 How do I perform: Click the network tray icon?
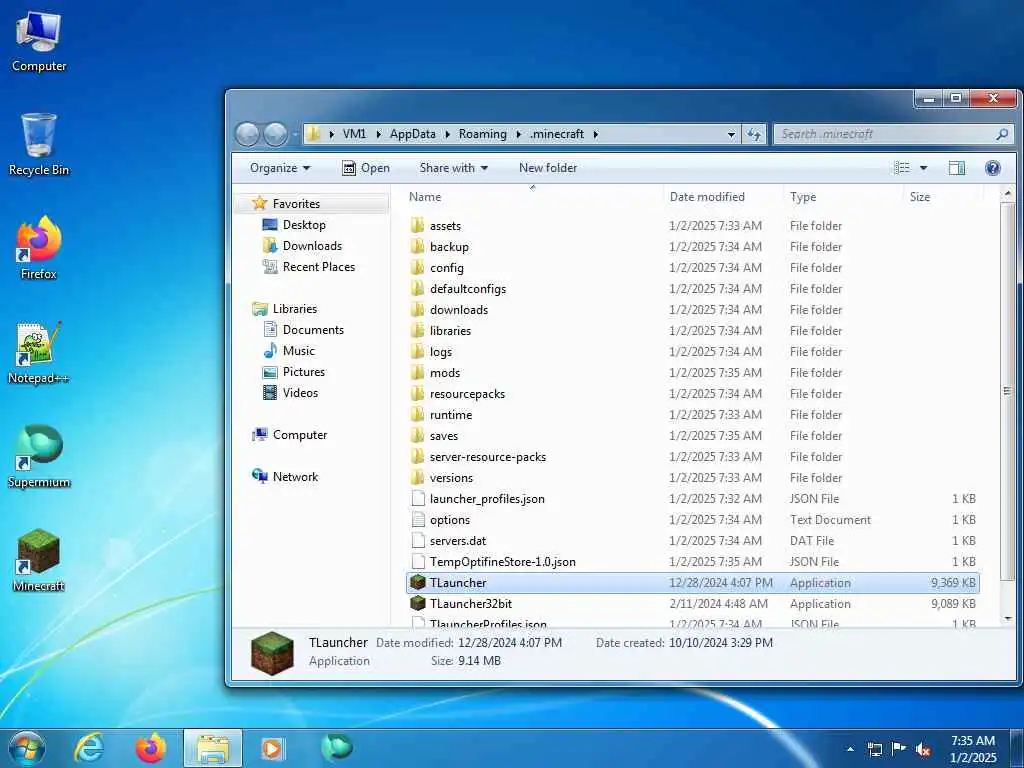point(874,749)
